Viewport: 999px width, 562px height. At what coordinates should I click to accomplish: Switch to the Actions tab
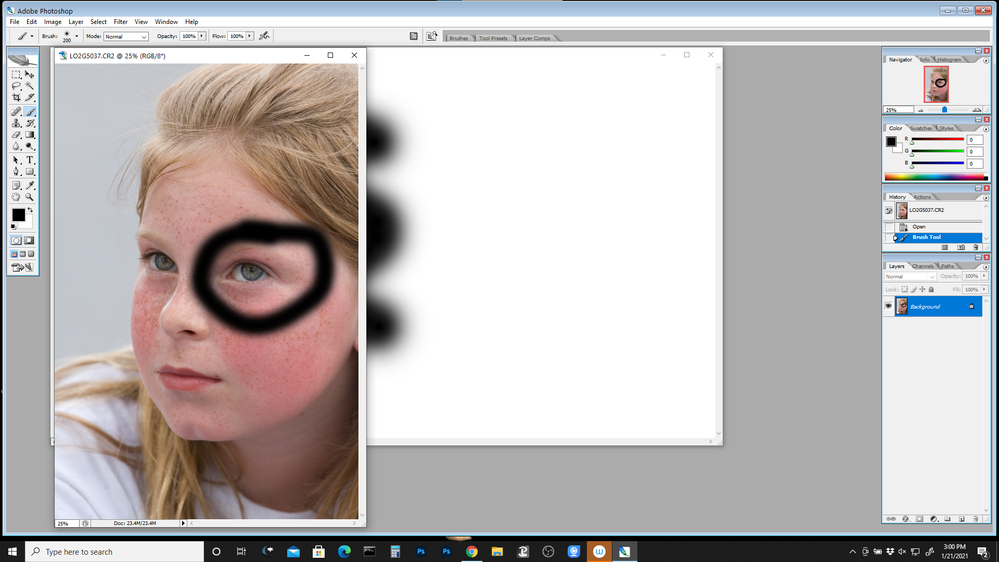(922, 198)
